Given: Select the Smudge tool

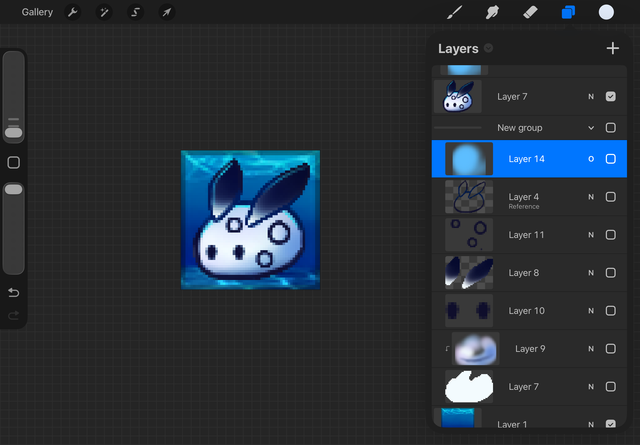Looking at the screenshot, I should pyautogui.click(x=492, y=12).
